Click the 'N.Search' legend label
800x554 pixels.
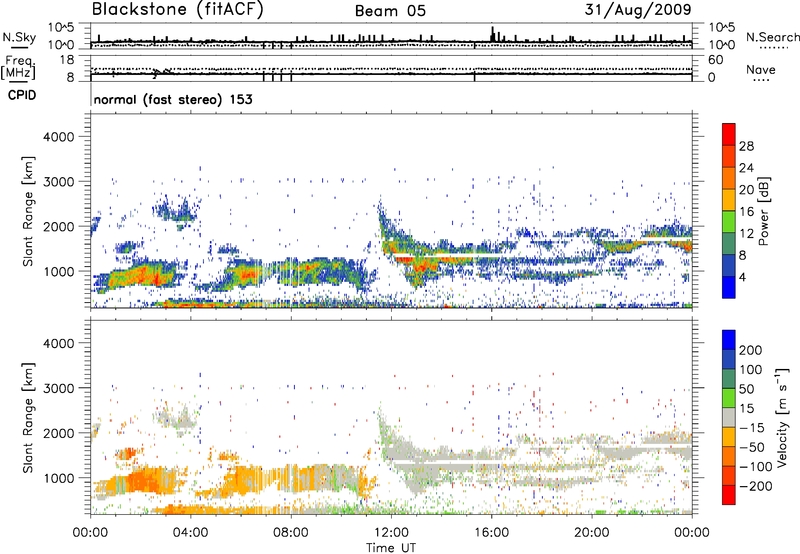772,37
